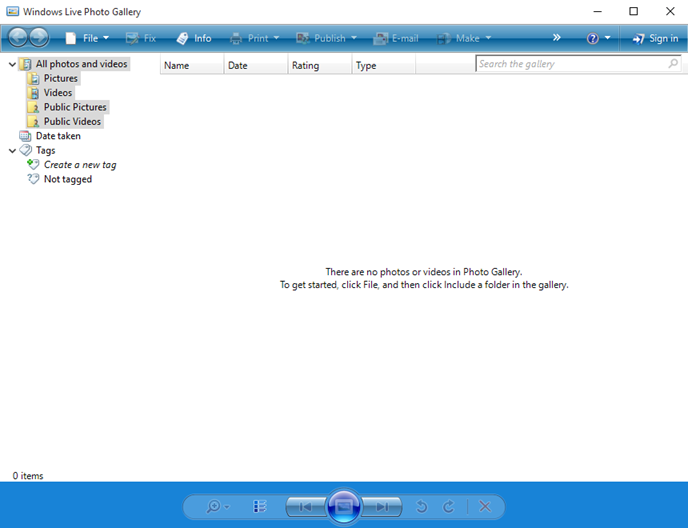Click the Previous playback button
Viewport: 688px width, 528px height.
(306, 507)
